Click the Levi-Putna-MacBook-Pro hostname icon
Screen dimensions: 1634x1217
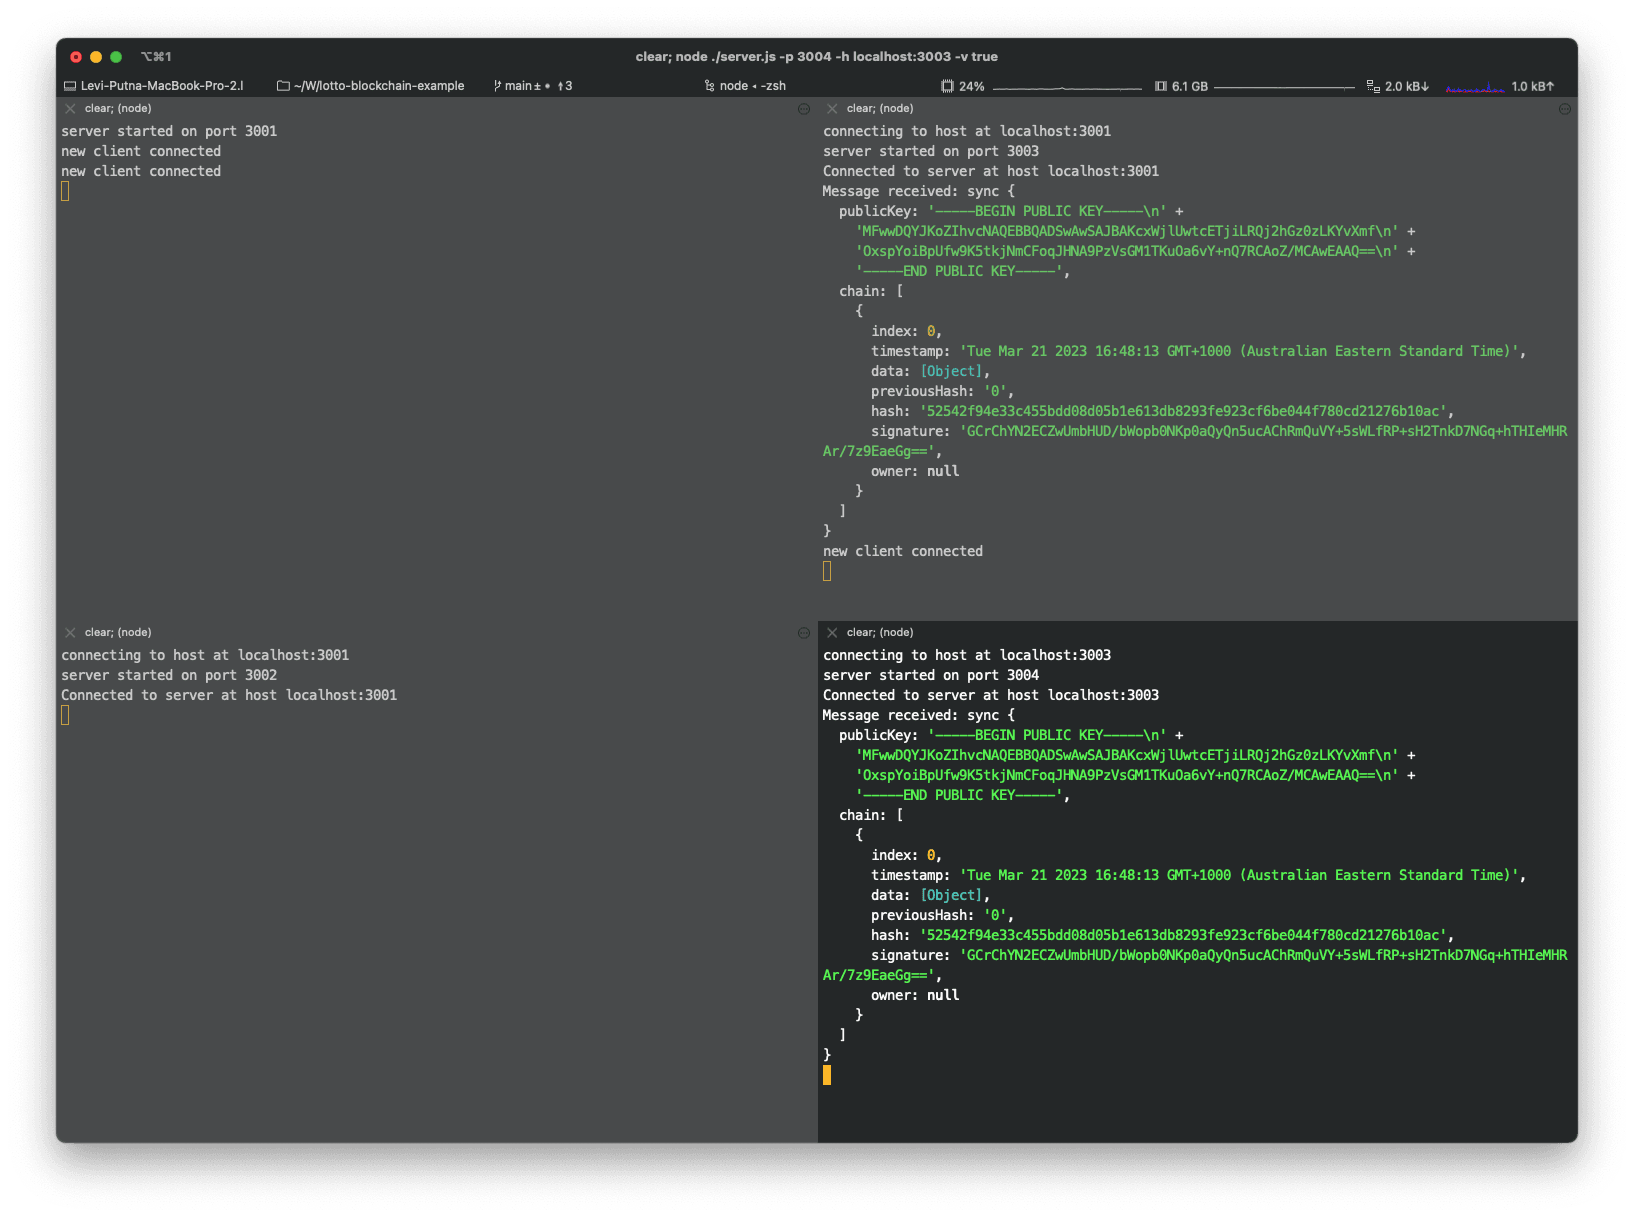tap(70, 86)
